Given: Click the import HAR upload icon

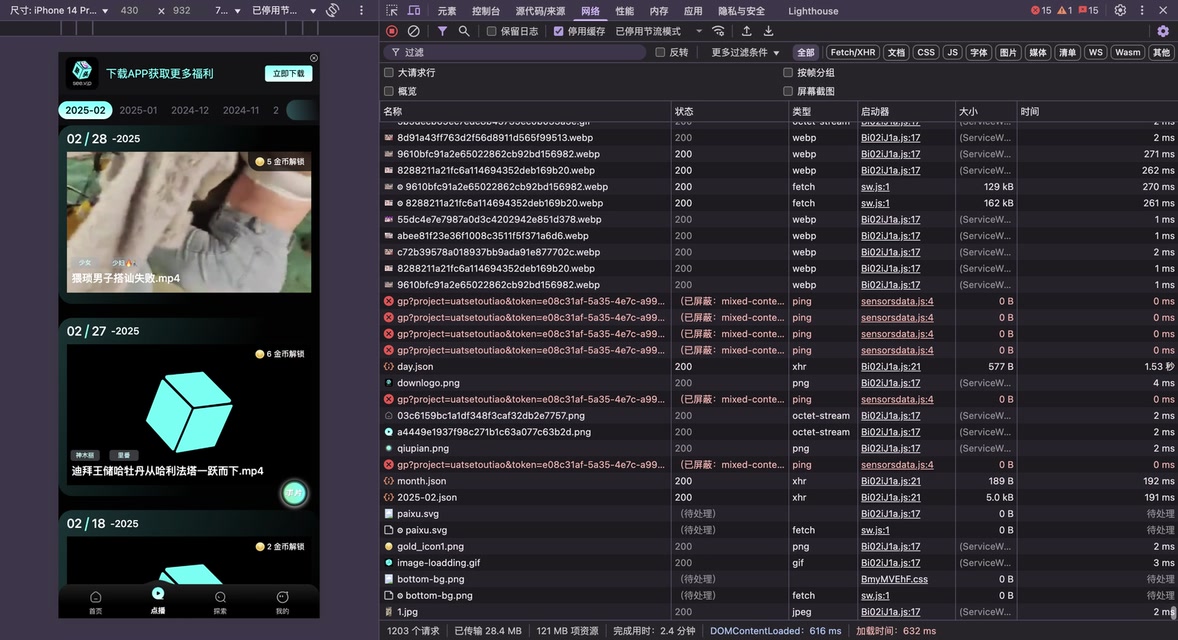Looking at the screenshot, I should tap(746, 31).
